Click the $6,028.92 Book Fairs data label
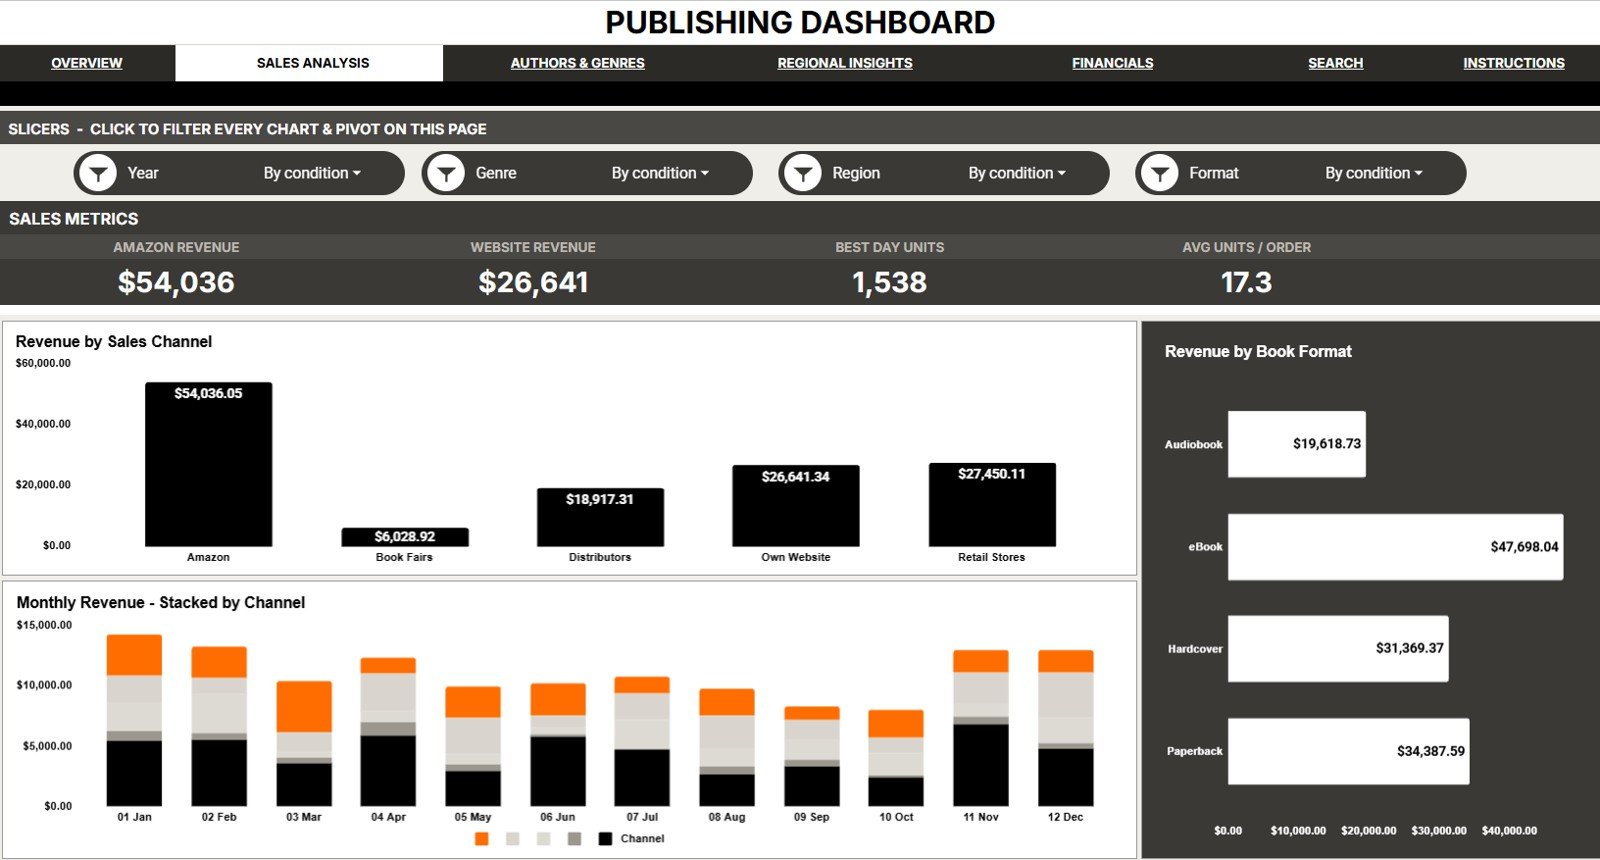Image resolution: width=1600 pixels, height=860 pixels. pos(405,537)
